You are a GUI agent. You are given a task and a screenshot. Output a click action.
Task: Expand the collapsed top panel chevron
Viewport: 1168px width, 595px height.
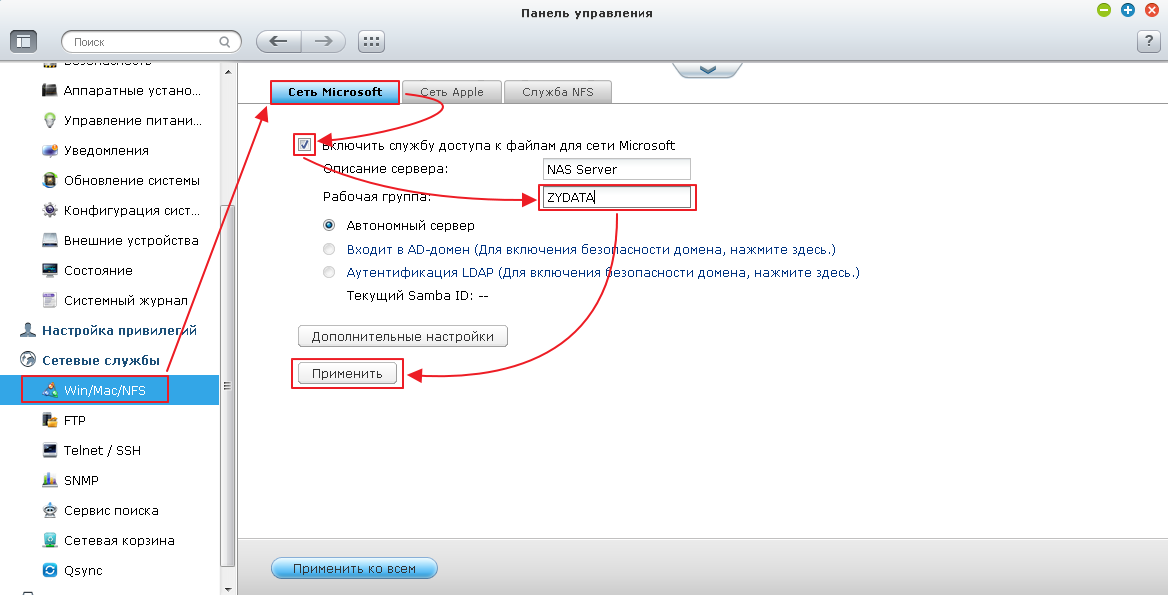708,69
